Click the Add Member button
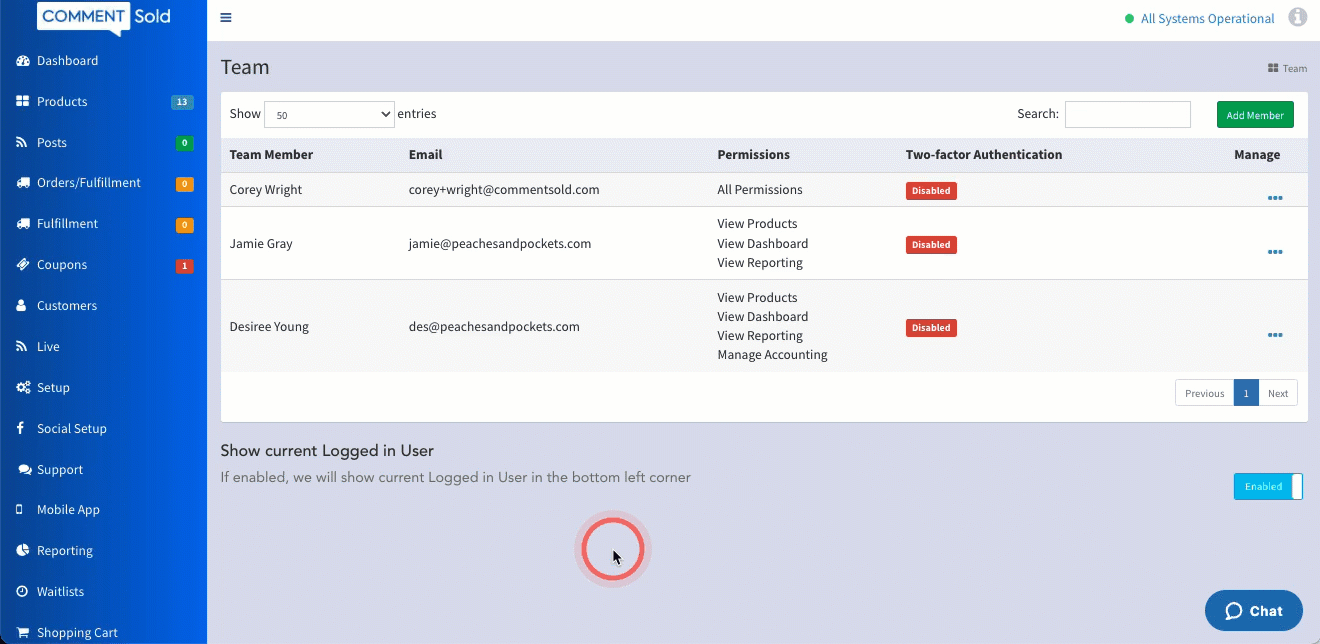The height and width of the screenshot is (644, 1320). coord(1255,115)
